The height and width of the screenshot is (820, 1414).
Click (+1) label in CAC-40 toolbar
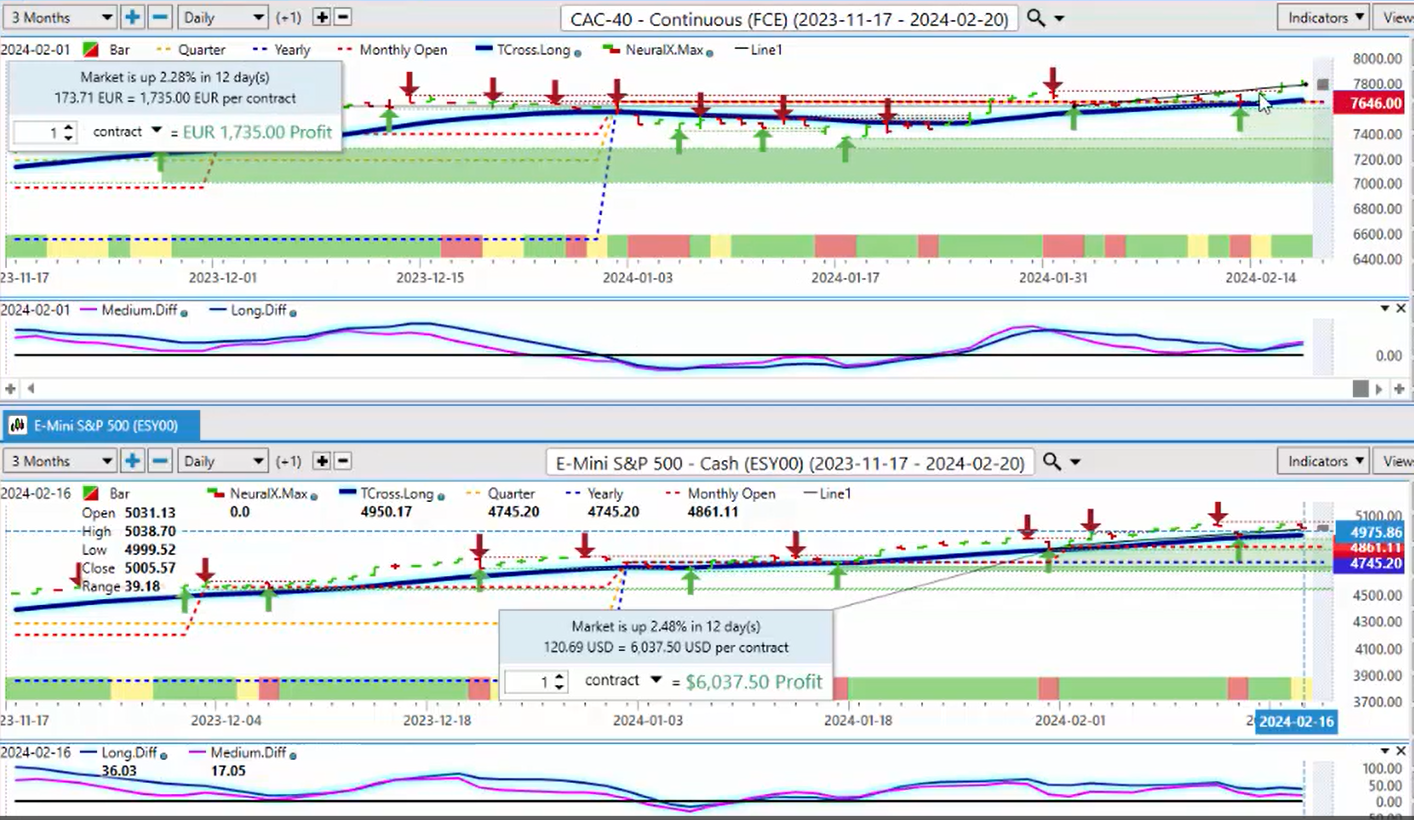288,17
